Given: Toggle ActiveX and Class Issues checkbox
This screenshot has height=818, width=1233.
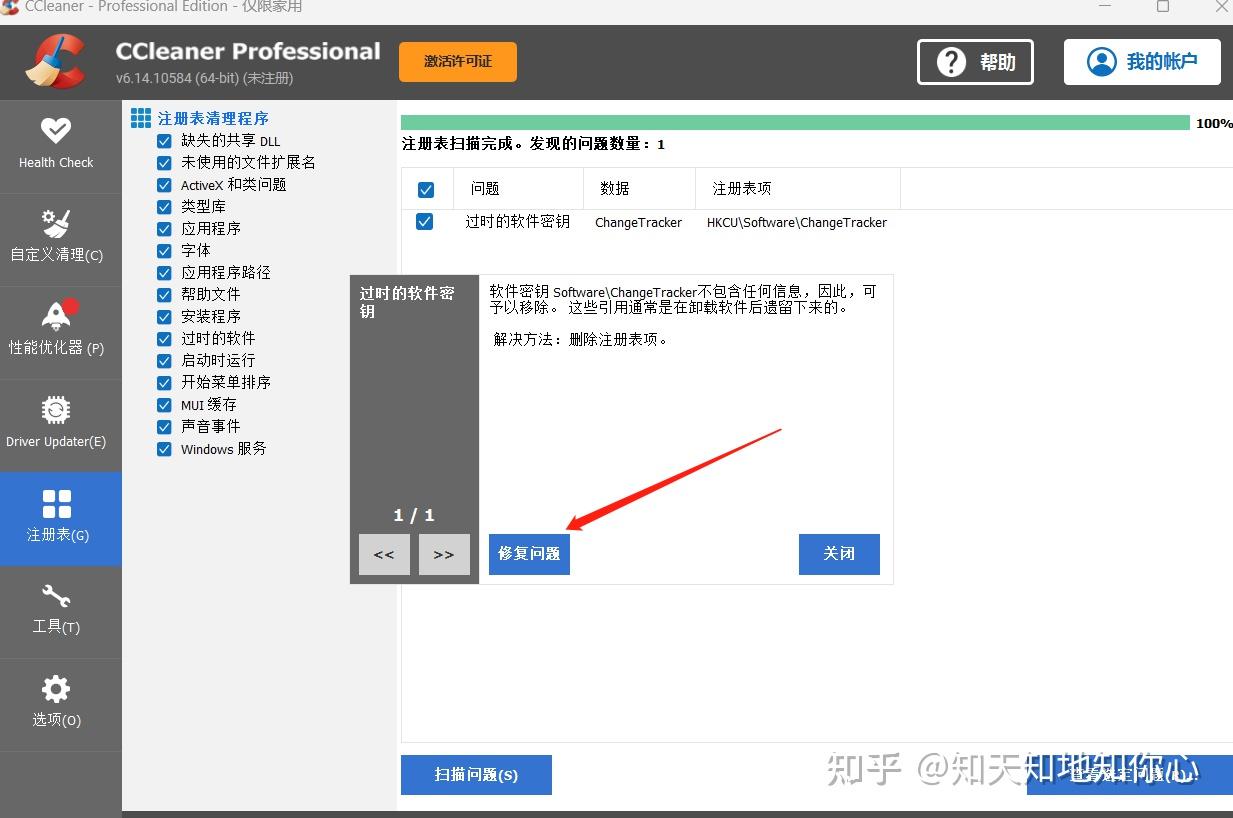Looking at the screenshot, I should coord(164,185).
